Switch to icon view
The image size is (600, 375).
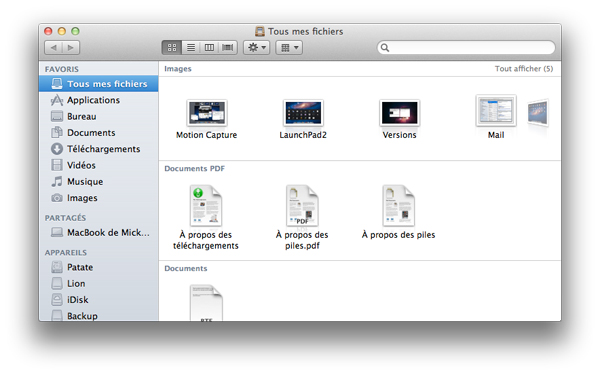(172, 47)
